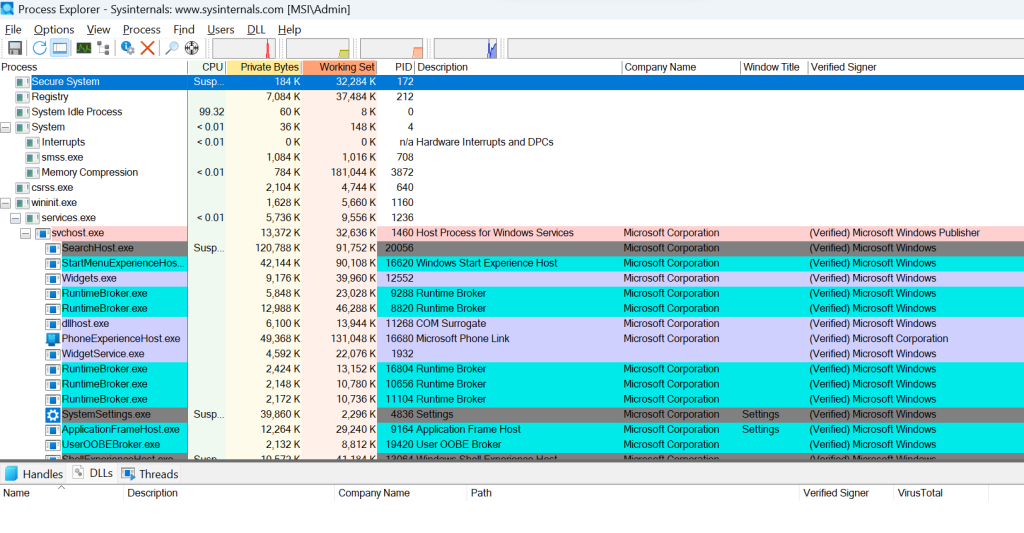Select the Widgets.exe process
Image resolution: width=1024 pixels, height=533 pixels.
[x=512, y=278]
